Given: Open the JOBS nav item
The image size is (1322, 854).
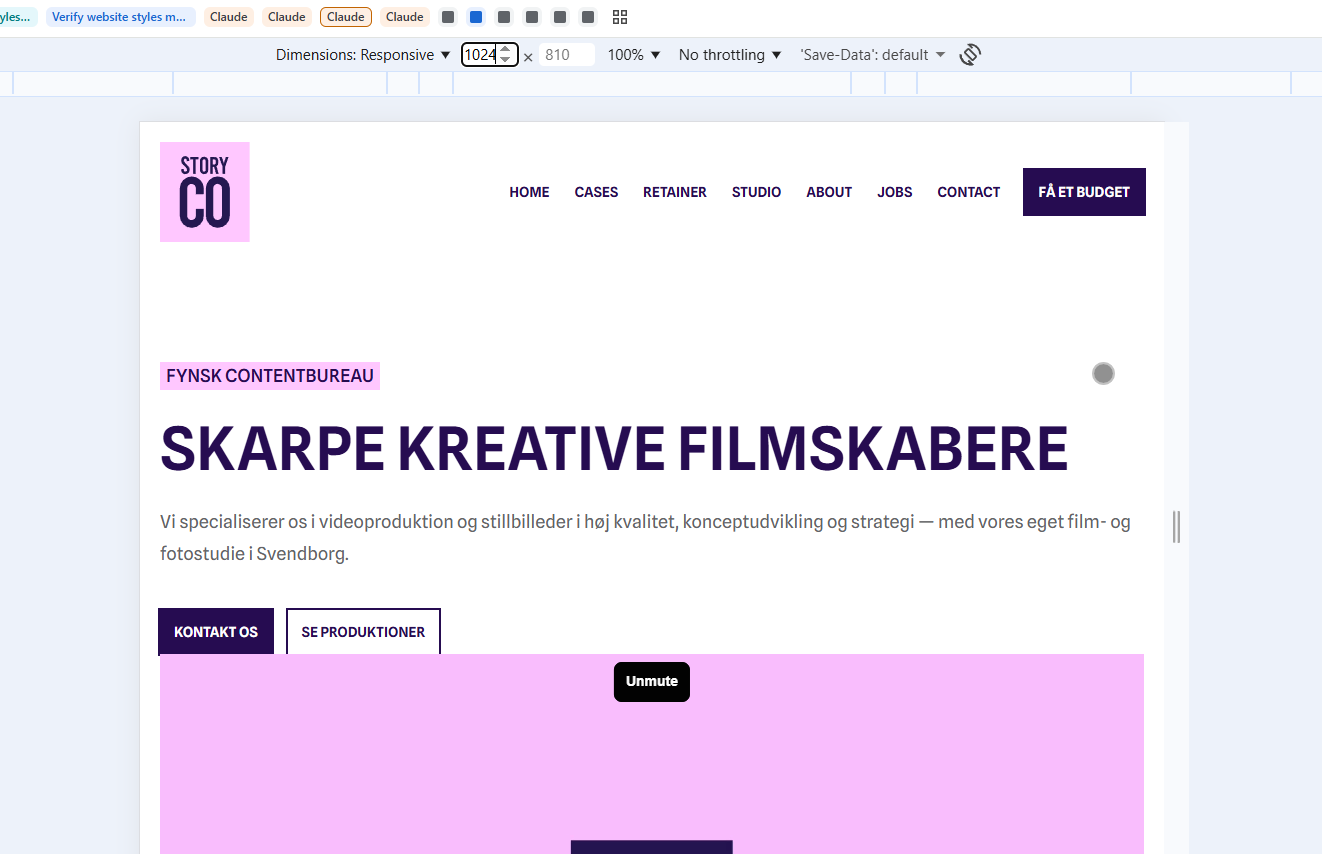Looking at the screenshot, I should (x=895, y=192).
